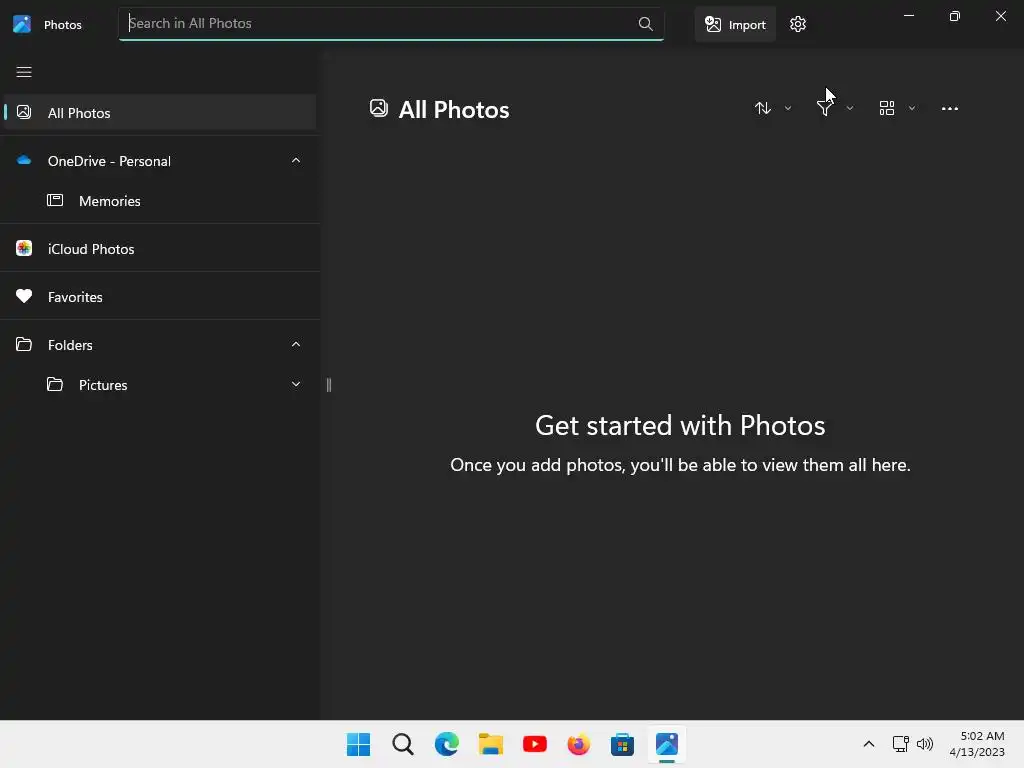
Task: Click the Import button
Action: pyautogui.click(x=735, y=24)
